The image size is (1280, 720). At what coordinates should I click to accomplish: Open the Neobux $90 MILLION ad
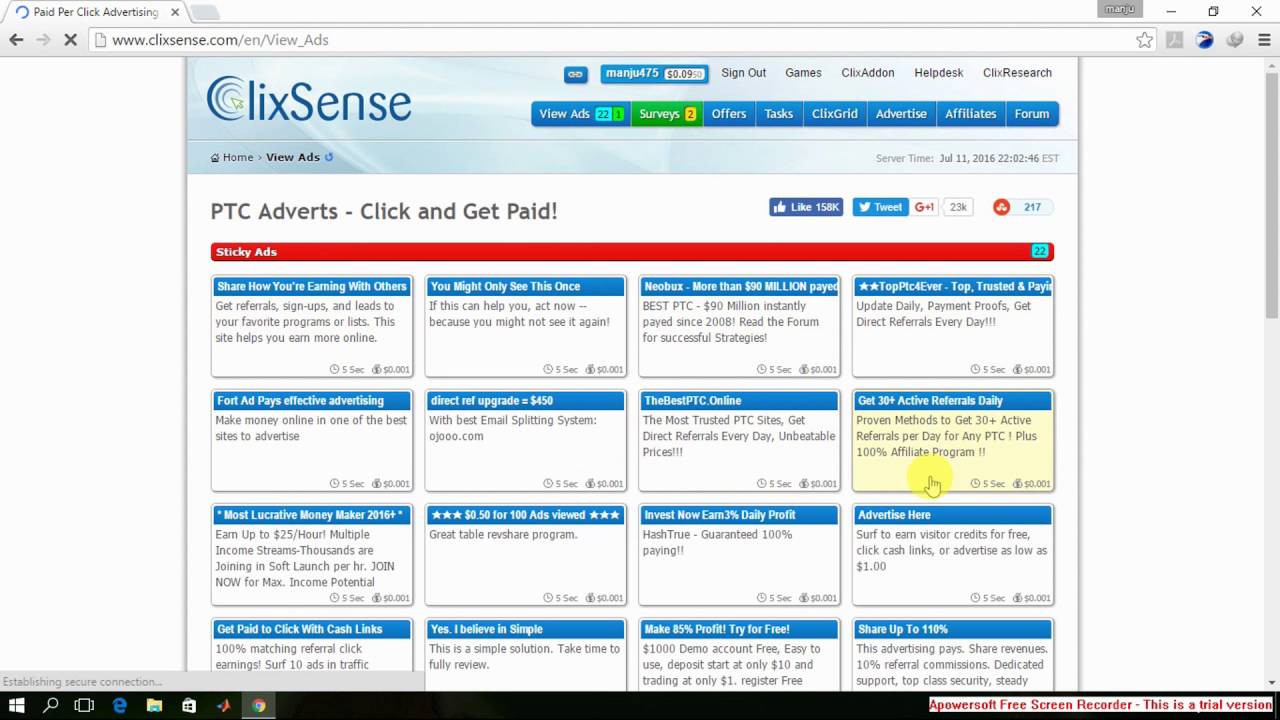pyautogui.click(x=740, y=326)
